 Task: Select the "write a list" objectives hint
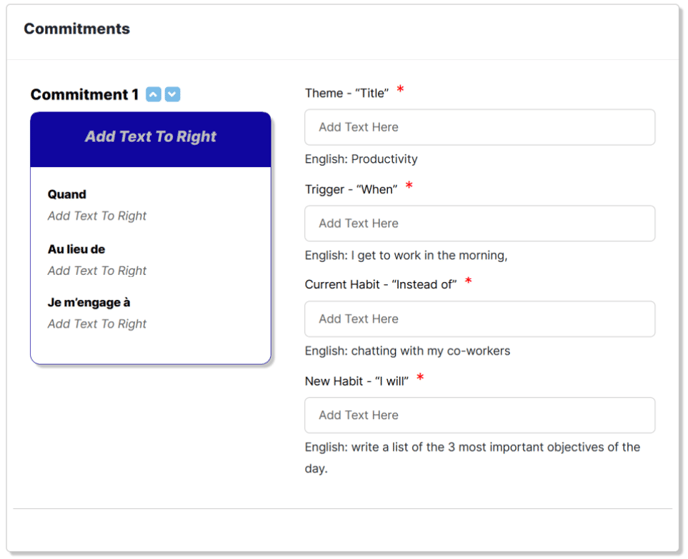473,458
